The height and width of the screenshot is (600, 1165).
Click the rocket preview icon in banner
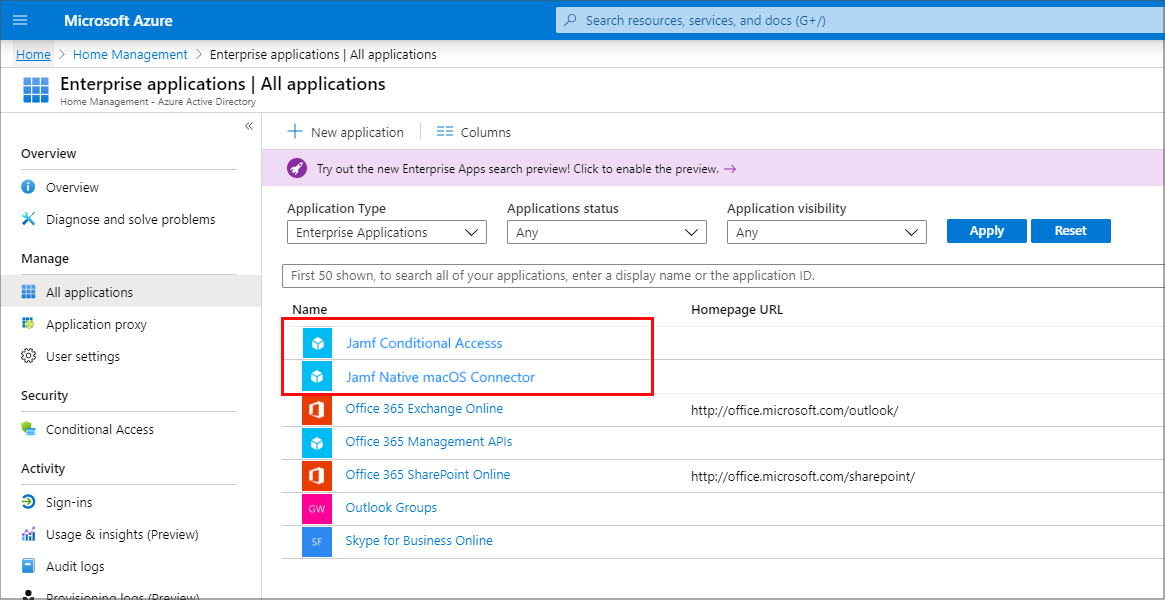point(297,169)
